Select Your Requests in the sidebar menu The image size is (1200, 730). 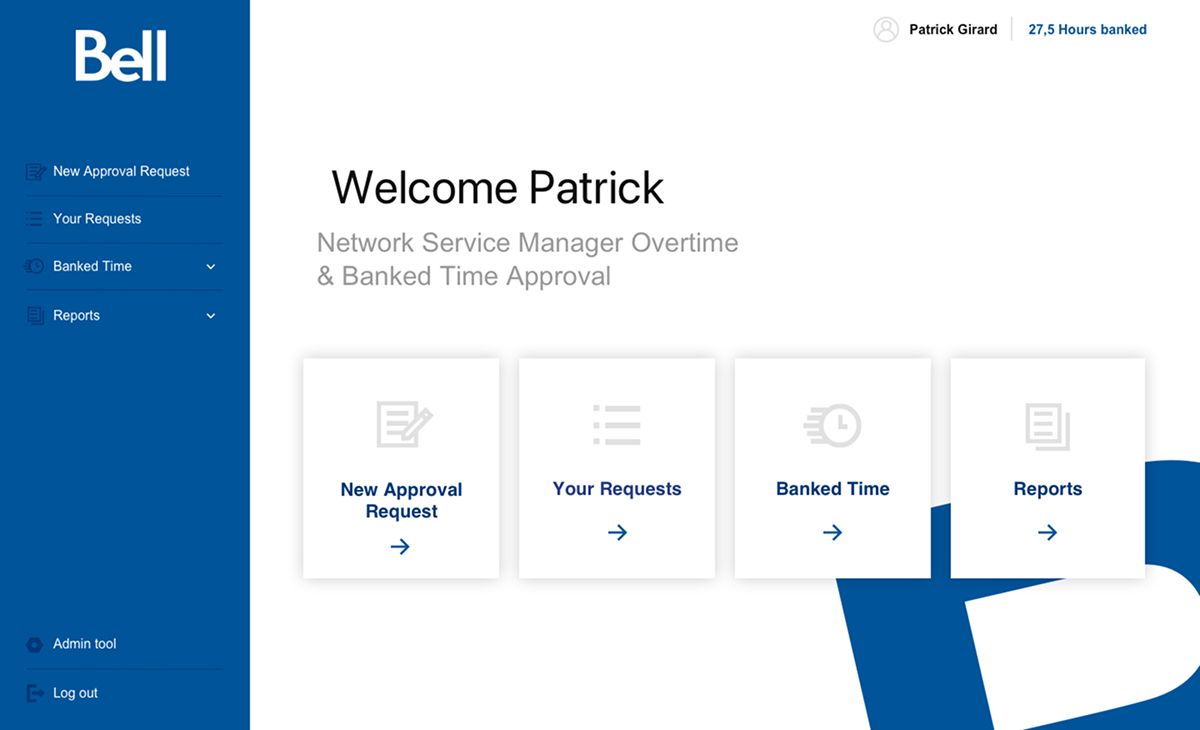[x=97, y=219]
